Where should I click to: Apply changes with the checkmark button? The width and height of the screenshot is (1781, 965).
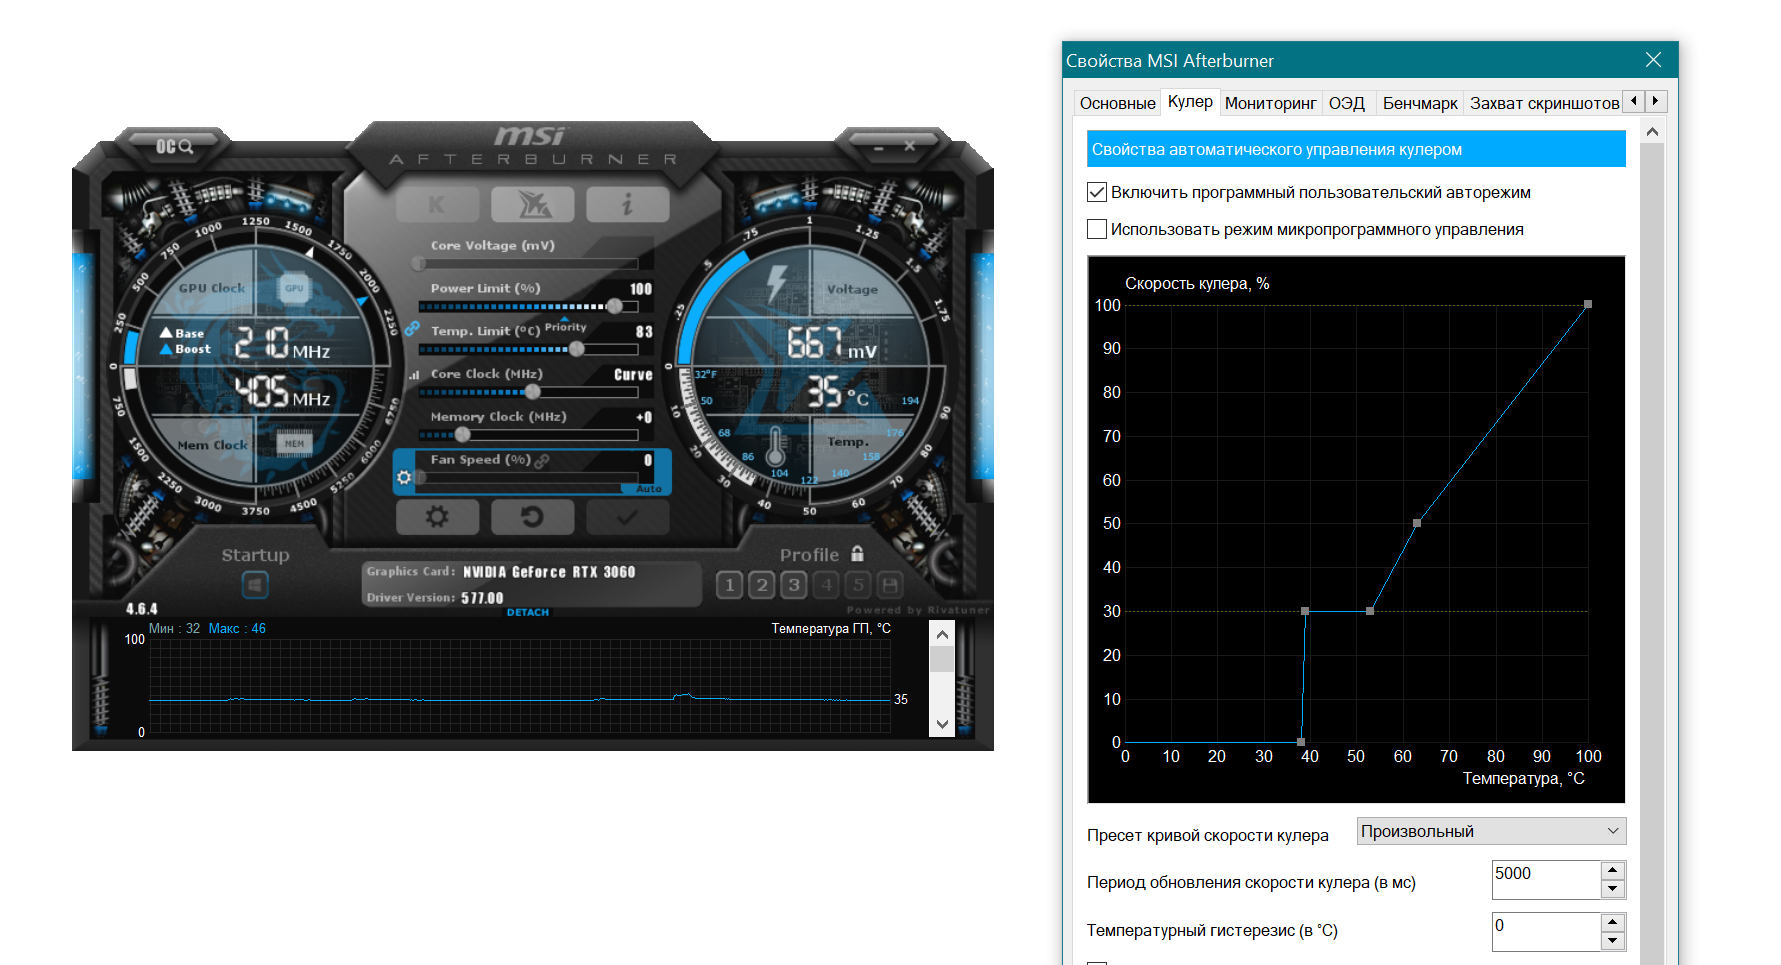point(627,517)
